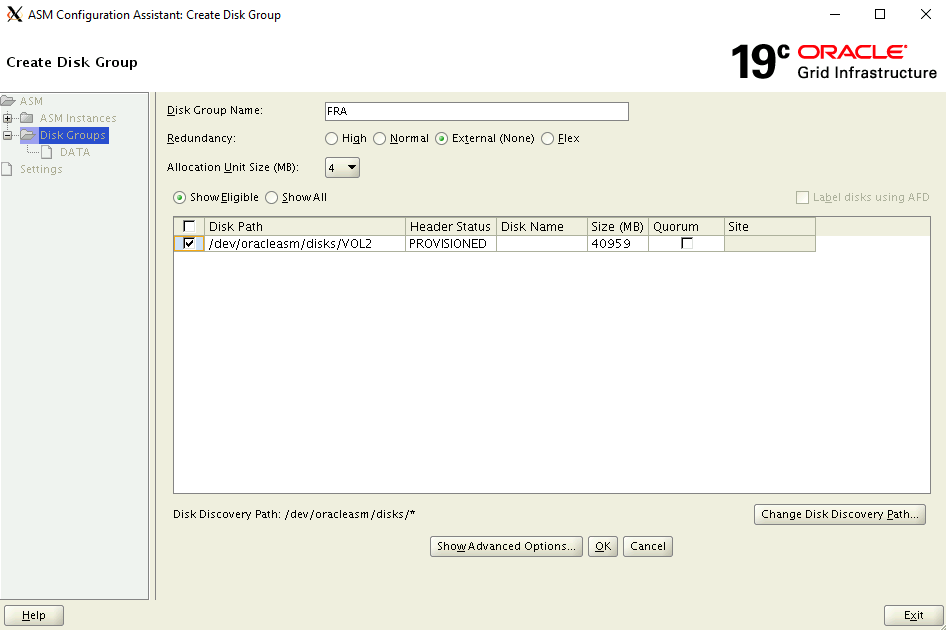
Task: Click the Site column header
Action: [x=770, y=226]
